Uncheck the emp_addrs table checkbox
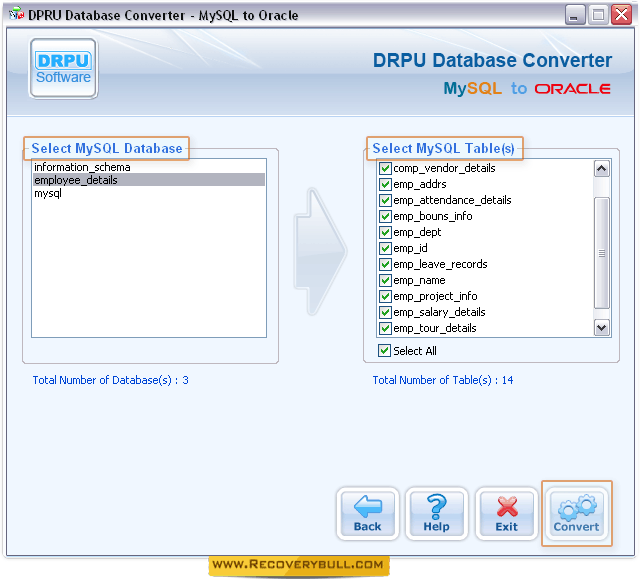 click(385, 184)
